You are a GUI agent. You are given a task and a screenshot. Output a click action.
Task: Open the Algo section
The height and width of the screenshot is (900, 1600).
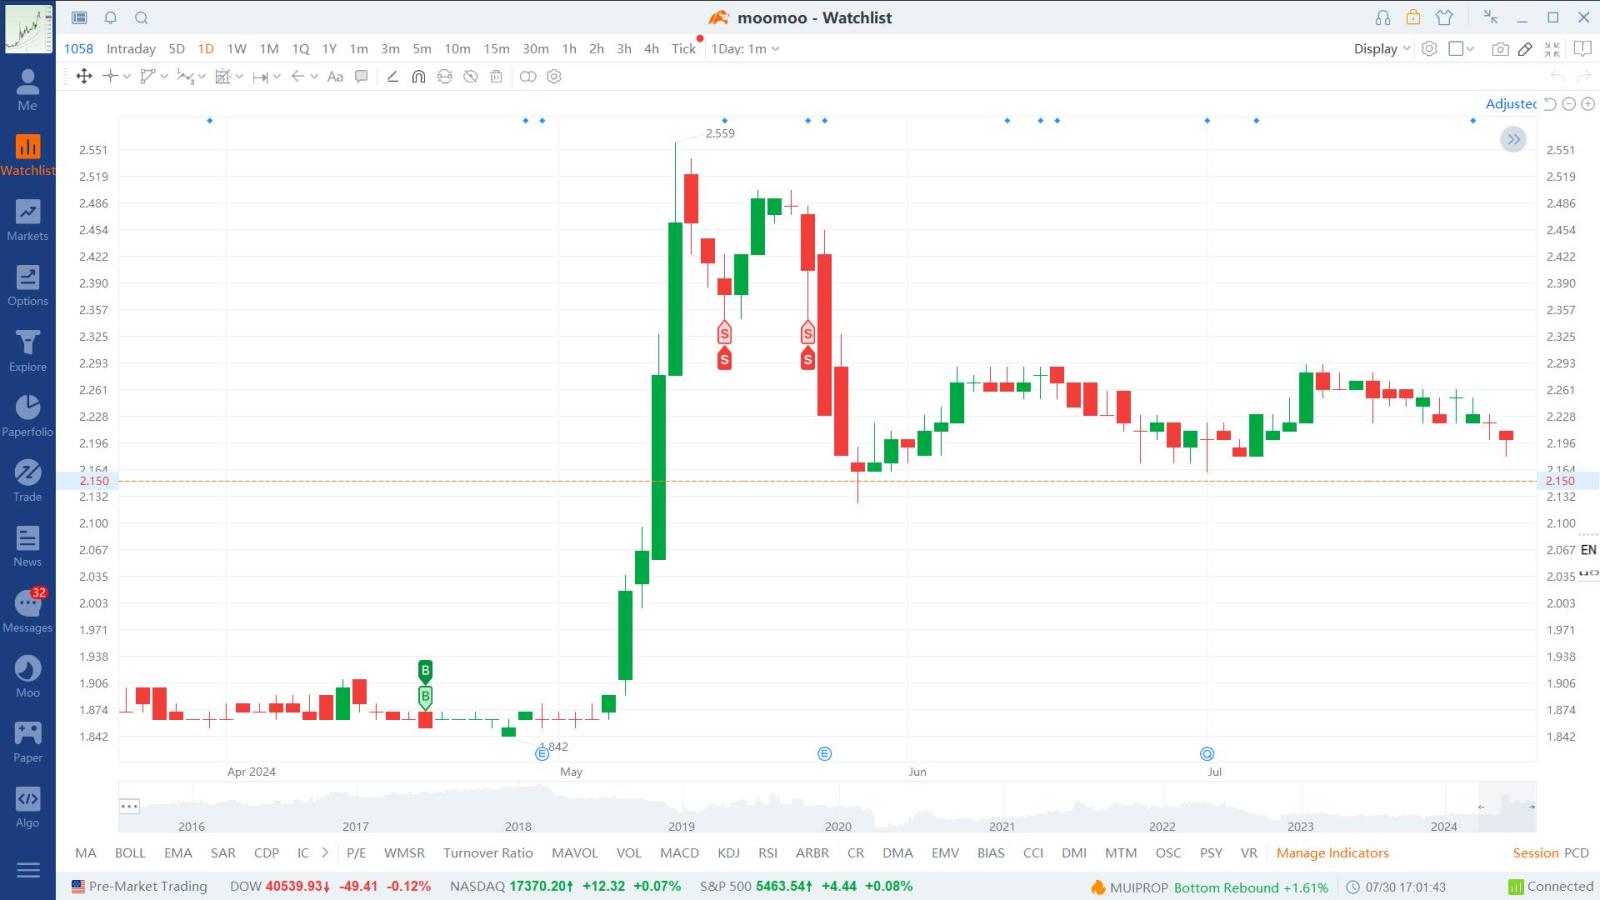click(x=27, y=807)
